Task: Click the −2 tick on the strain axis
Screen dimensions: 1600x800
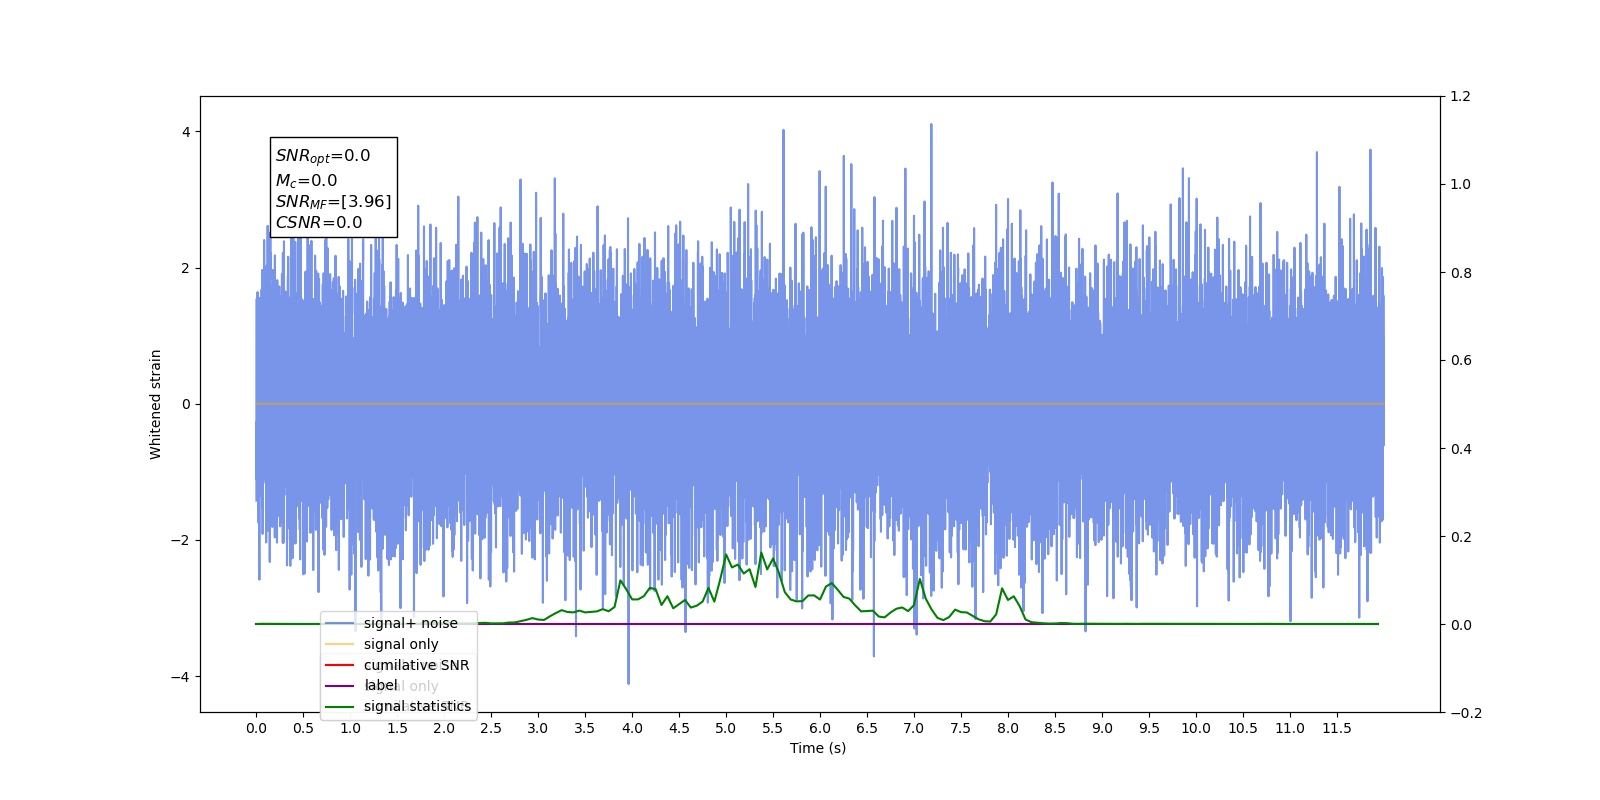Action: (x=180, y=541)
